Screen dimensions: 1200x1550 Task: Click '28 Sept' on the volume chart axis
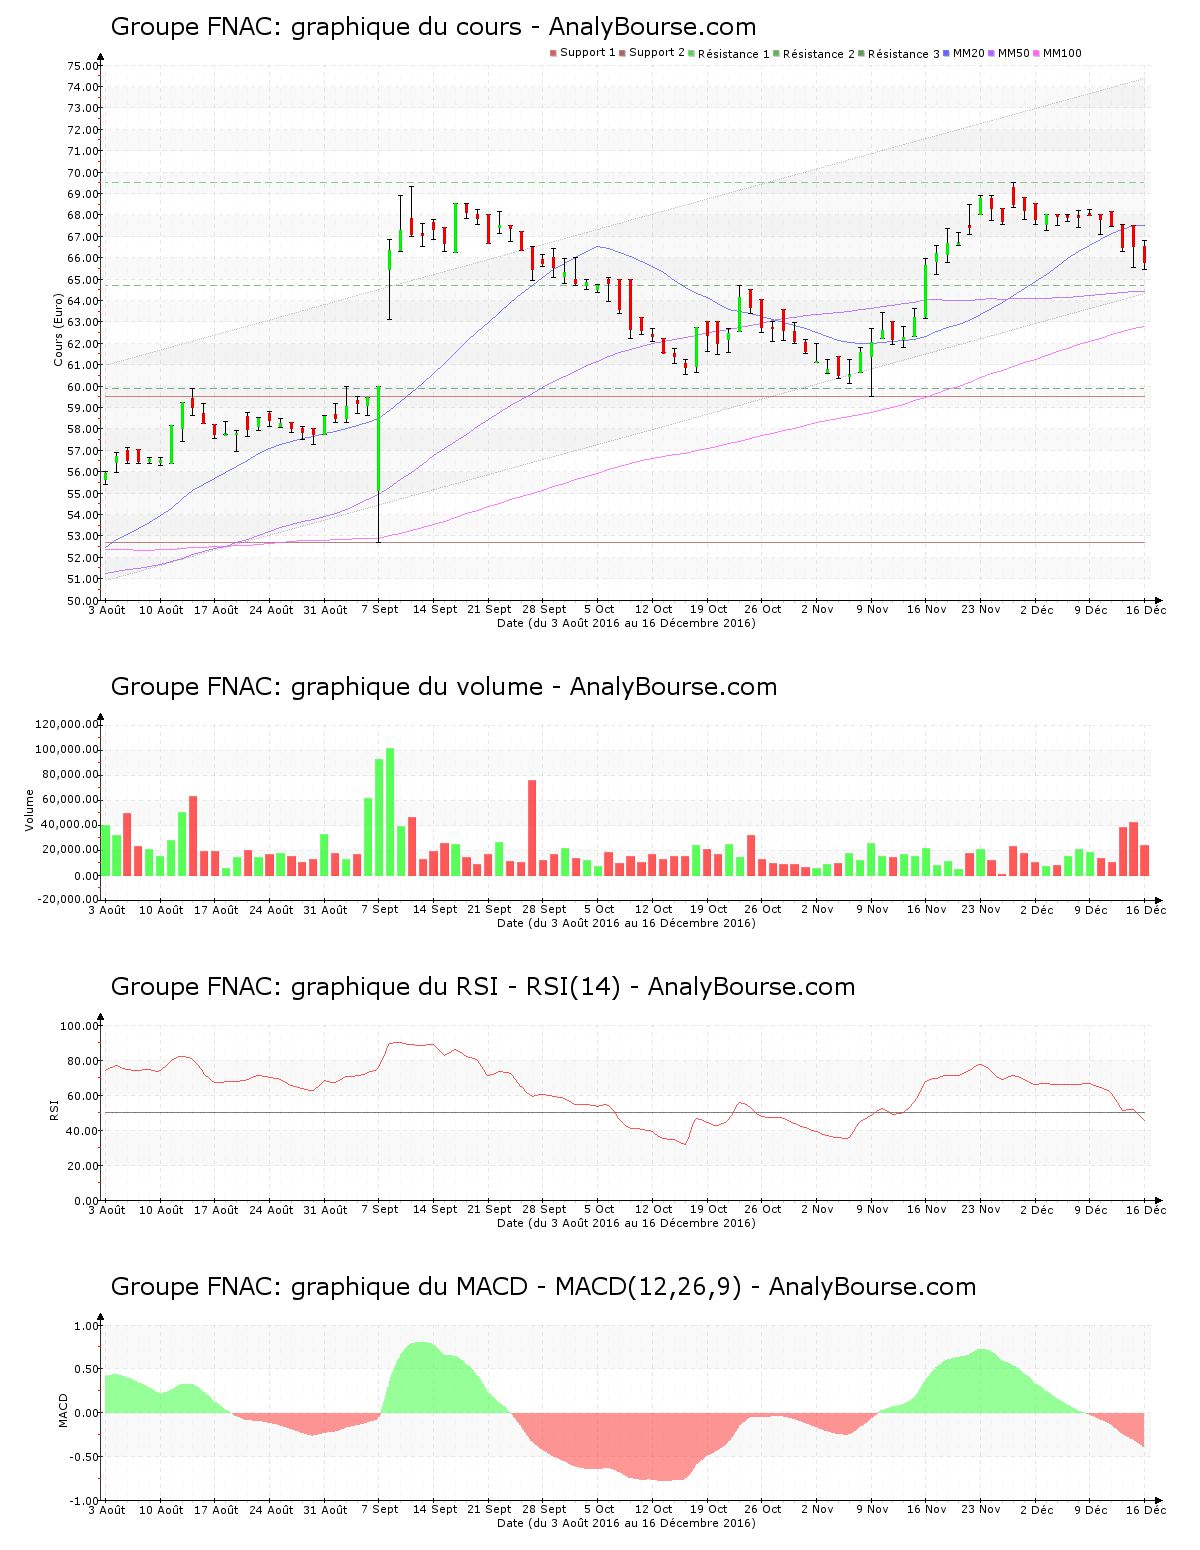point(545,909)
